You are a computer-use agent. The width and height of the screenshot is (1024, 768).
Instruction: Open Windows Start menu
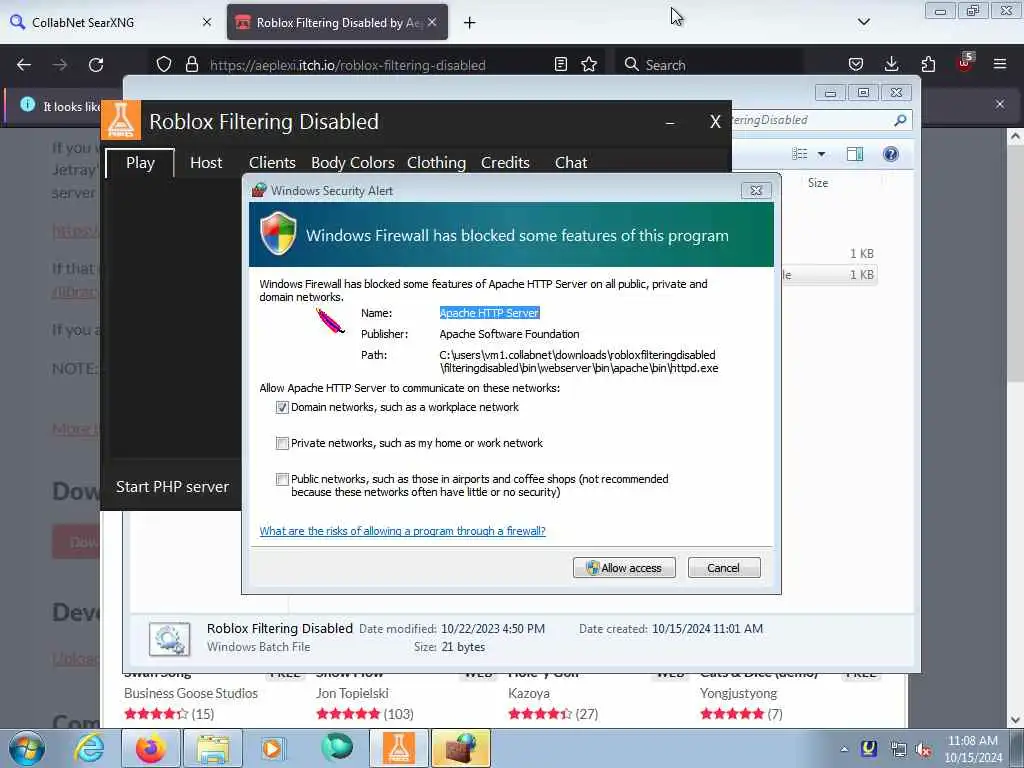(x=27, y=748)
